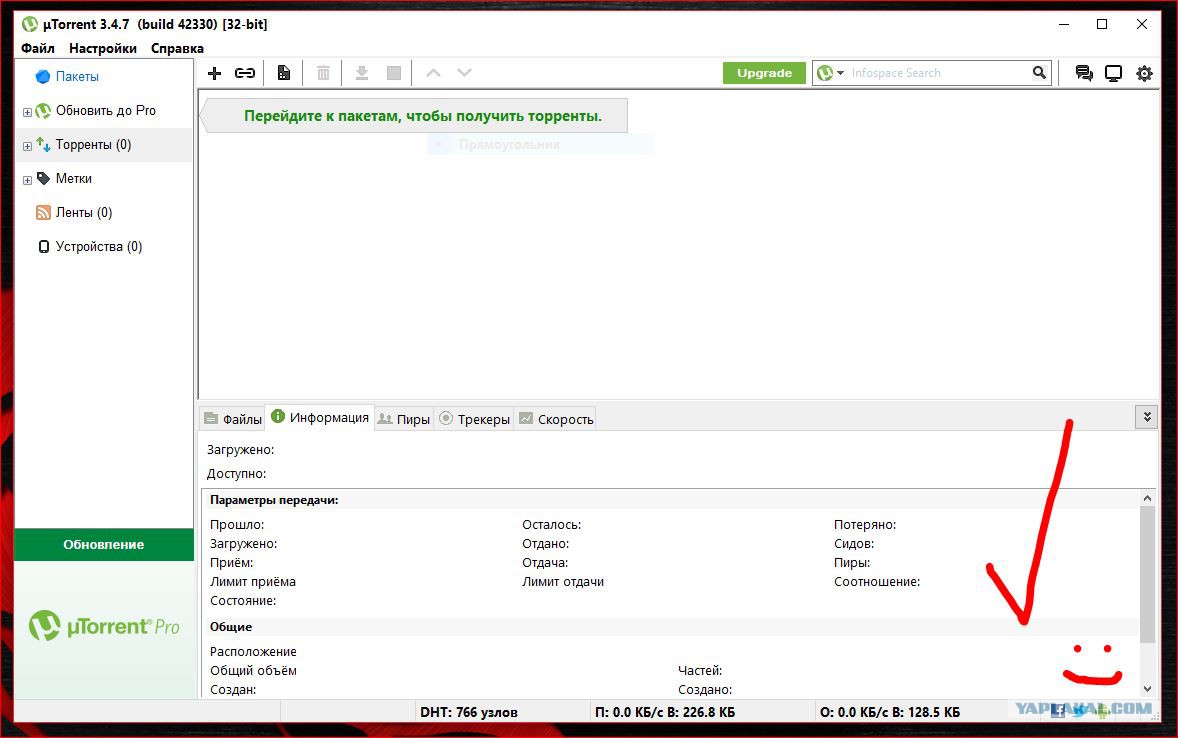The height and width of the screenshot is (738, 1178).
Task: Click the µTorrent Pro banner
Action: (x=104, y=625)
